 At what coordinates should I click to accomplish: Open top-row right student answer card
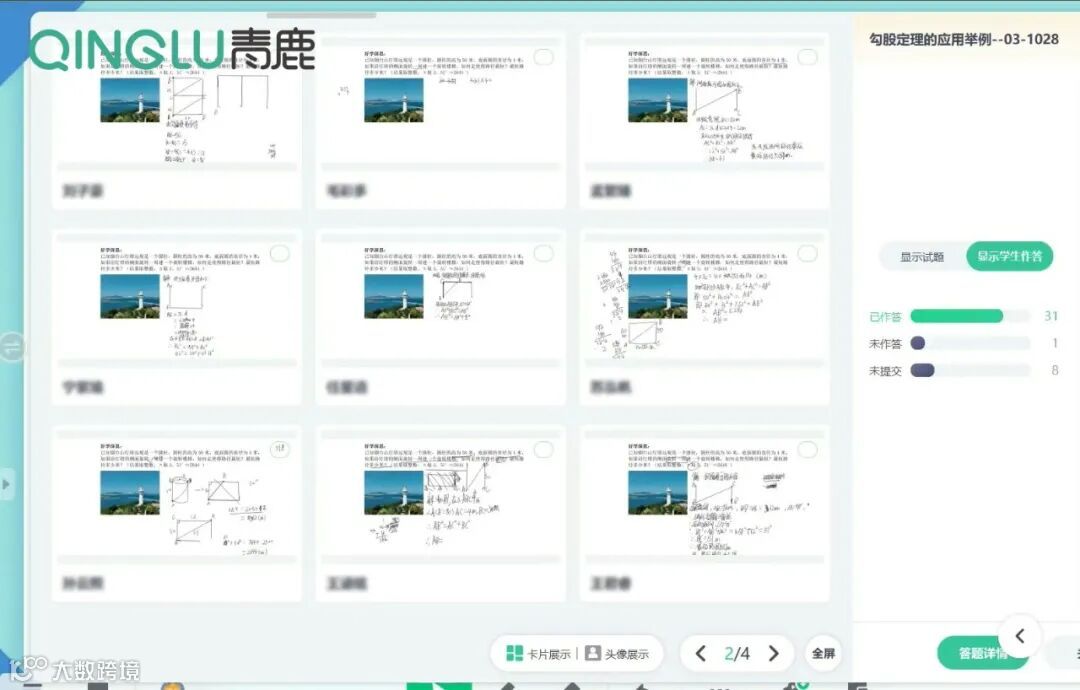[705, 120]
